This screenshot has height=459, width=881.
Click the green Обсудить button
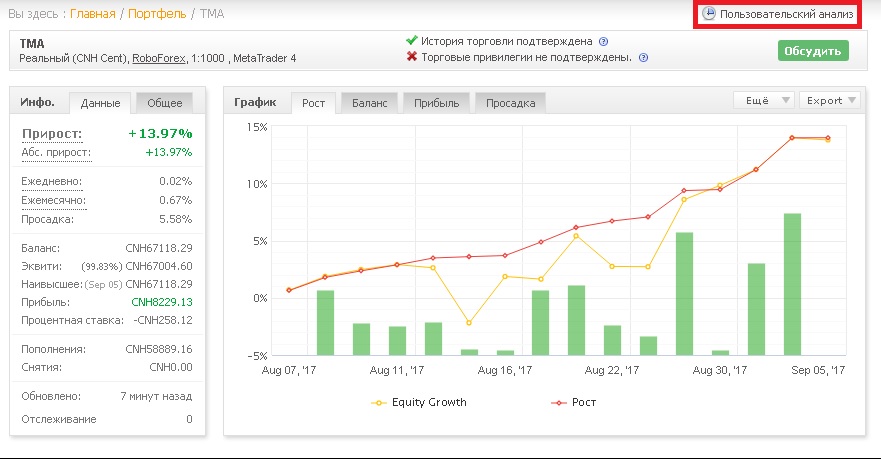click(x=813, y=51)
